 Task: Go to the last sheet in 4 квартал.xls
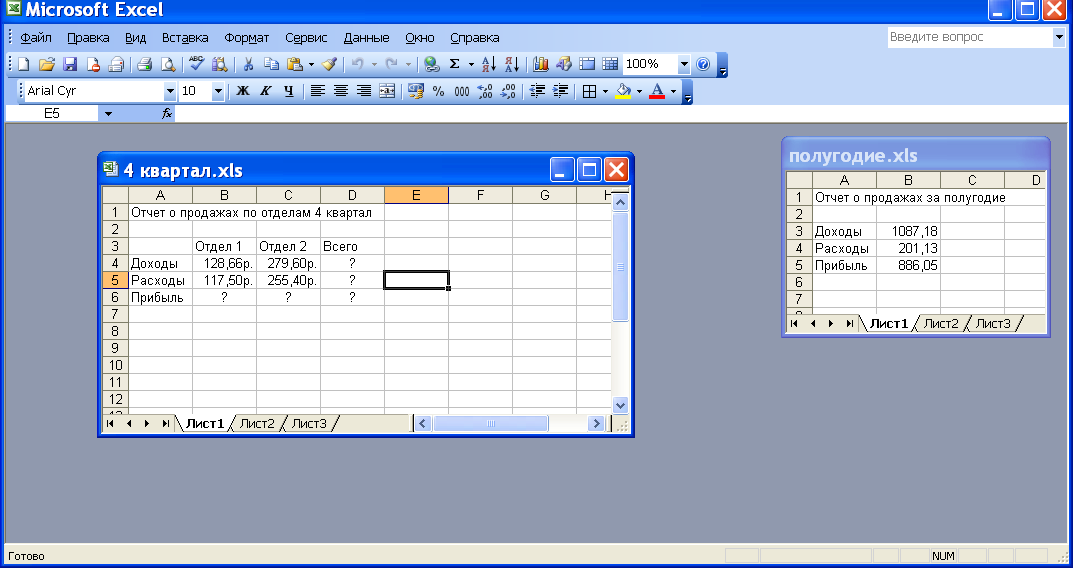165,424
